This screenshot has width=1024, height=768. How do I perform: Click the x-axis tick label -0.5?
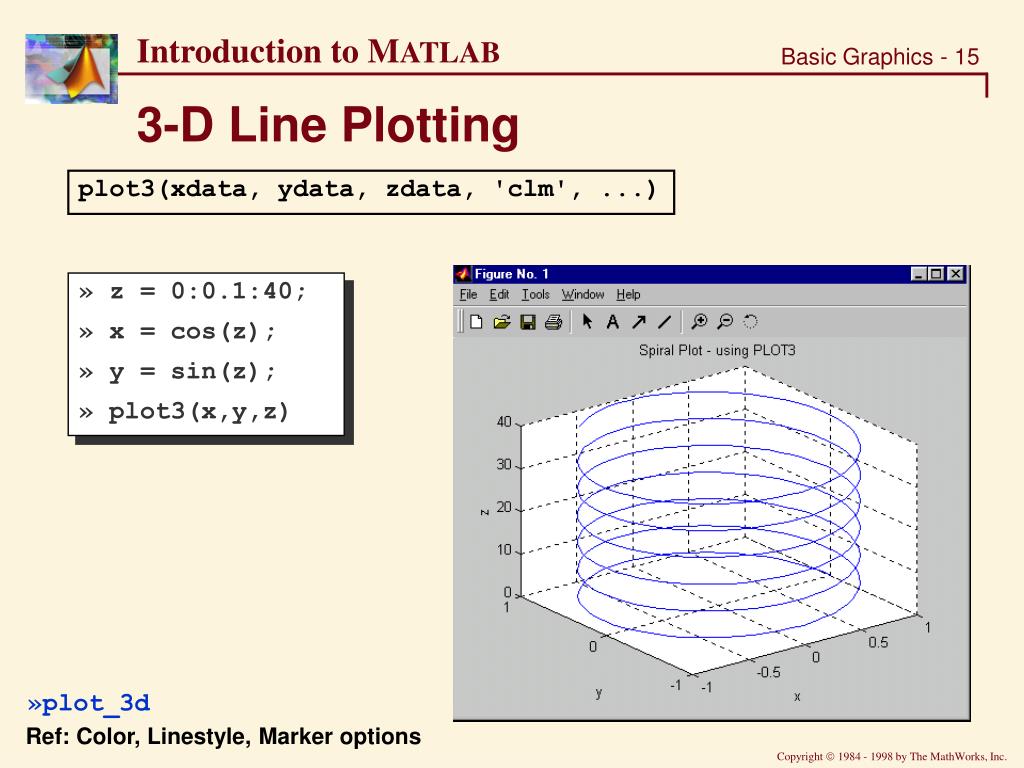coord(769,673)
